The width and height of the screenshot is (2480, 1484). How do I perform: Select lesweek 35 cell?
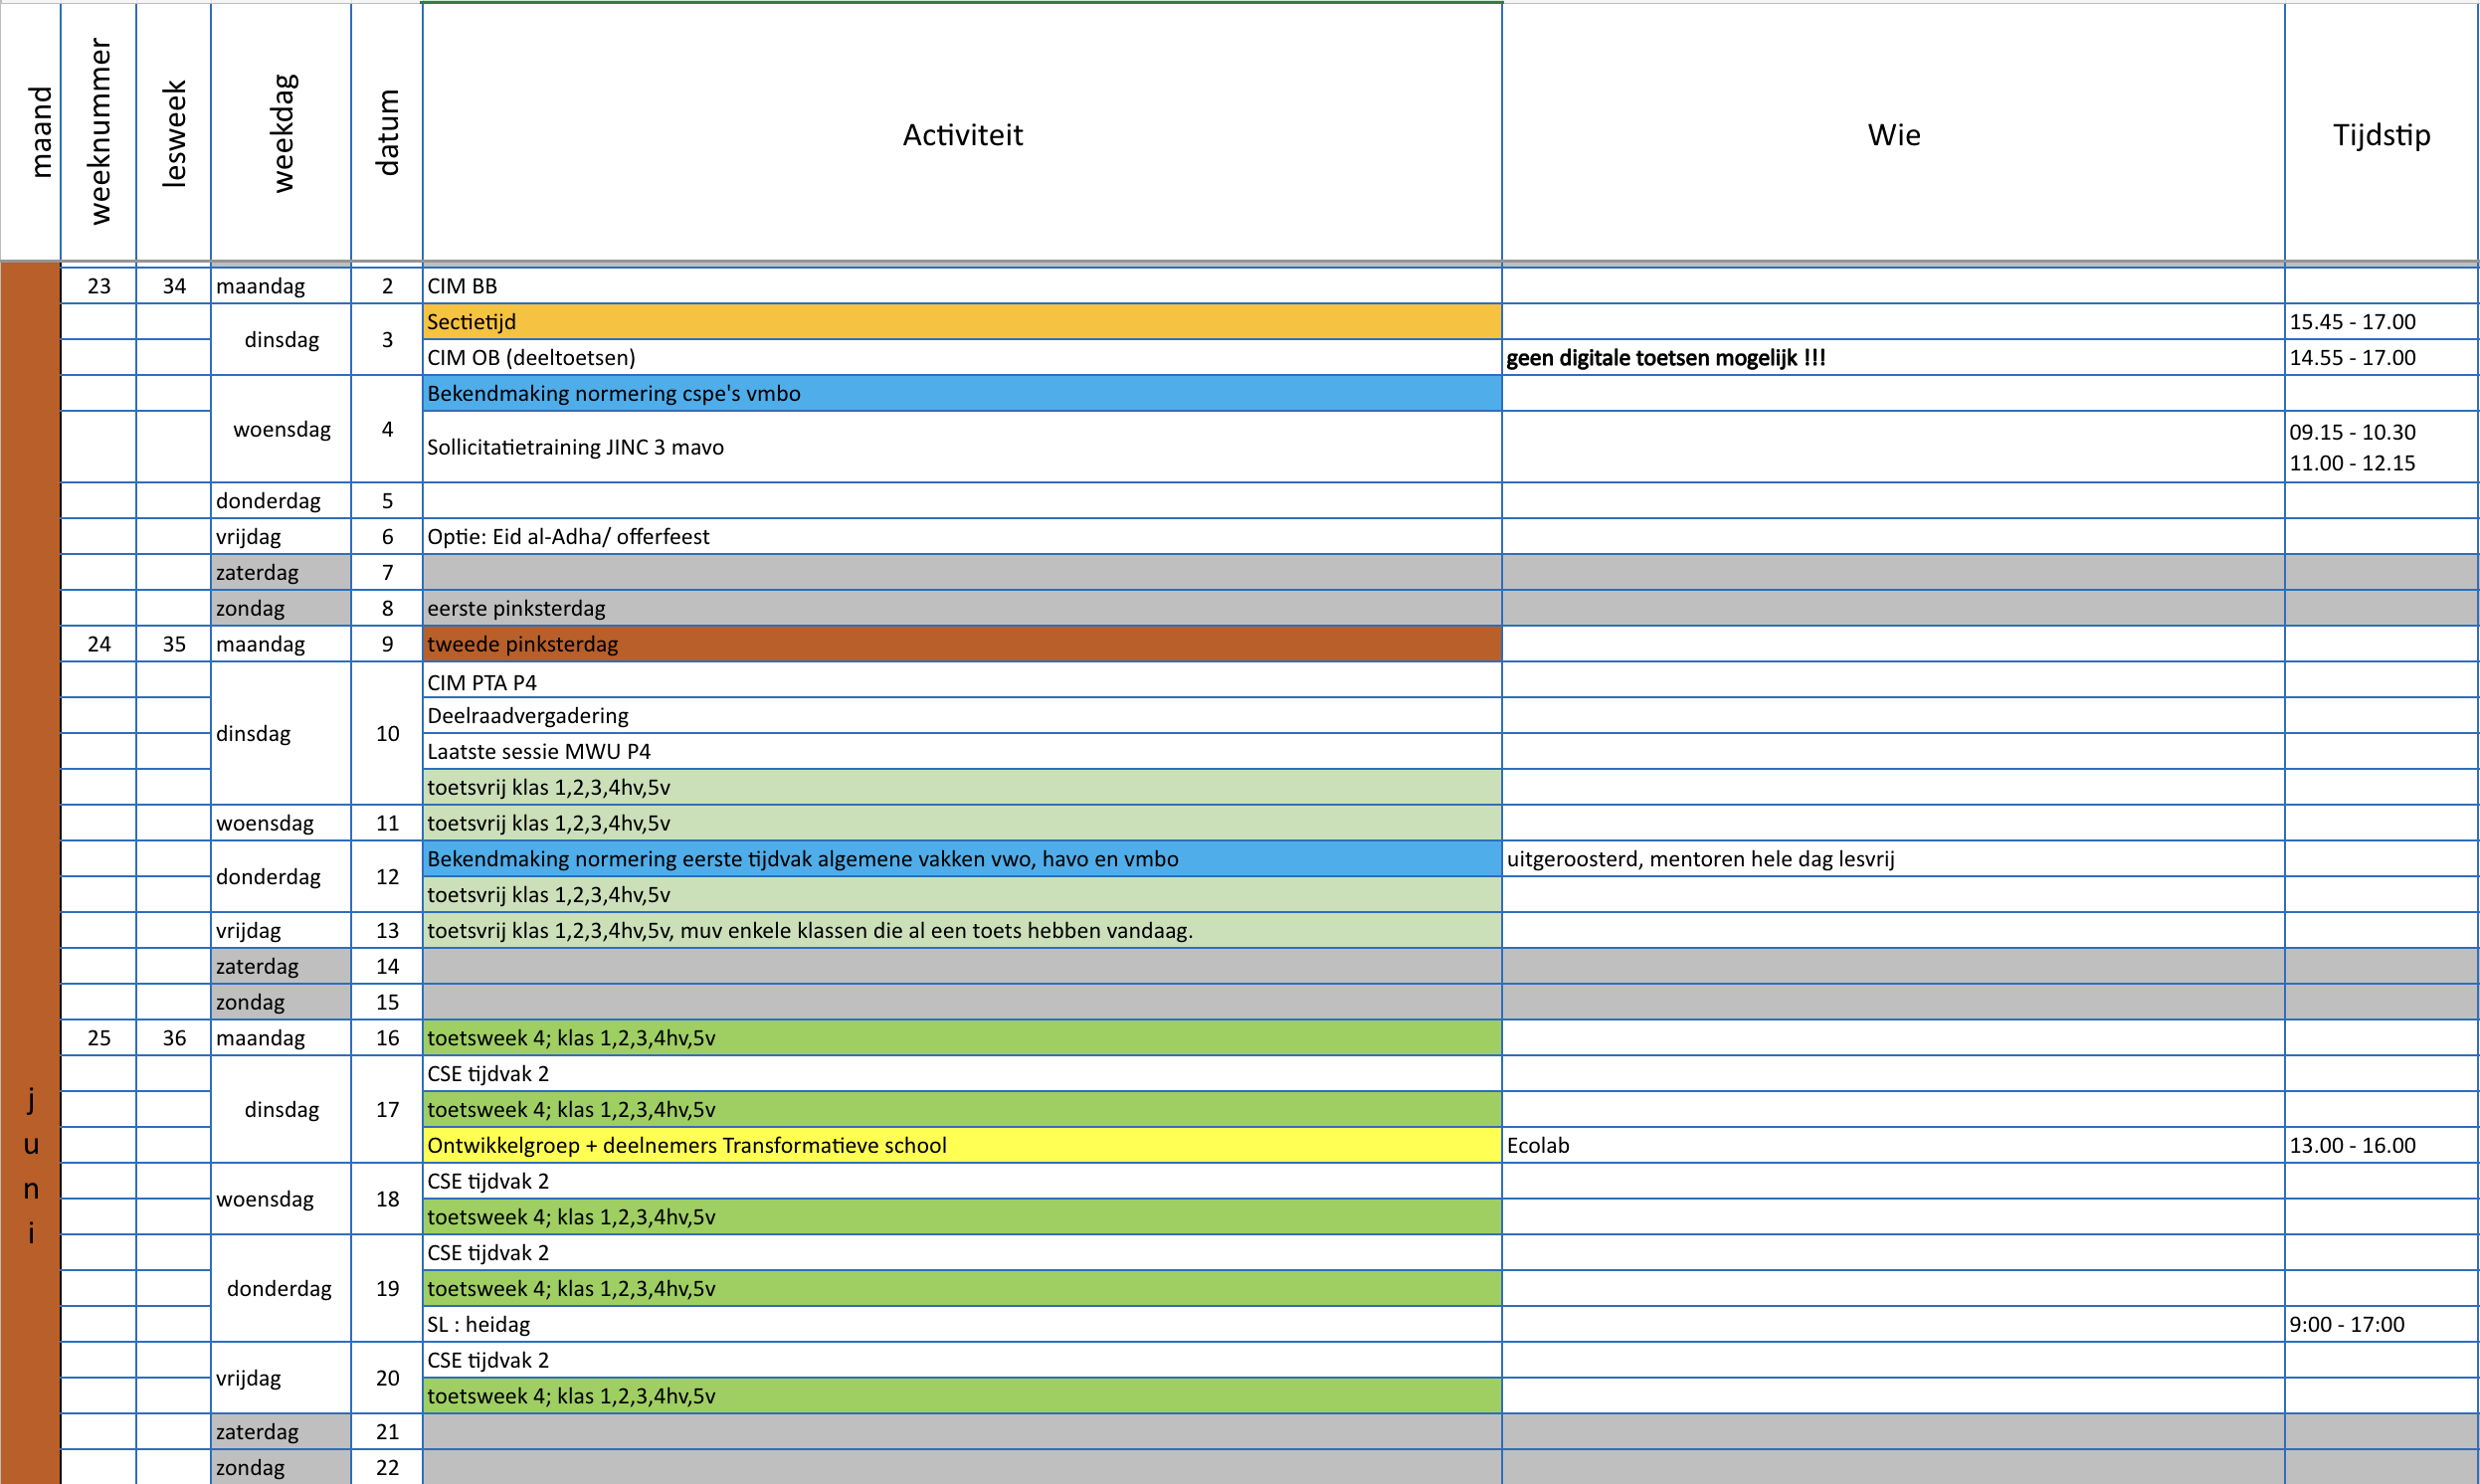[x=173, y=645]
